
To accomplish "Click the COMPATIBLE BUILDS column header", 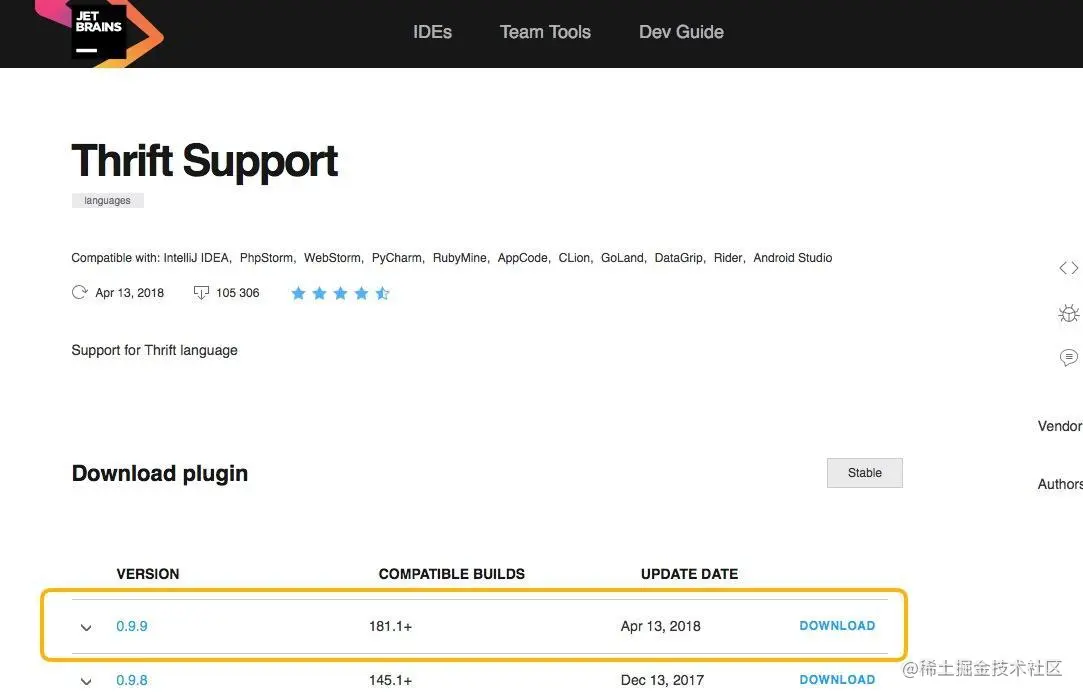I will coord(452,574).
